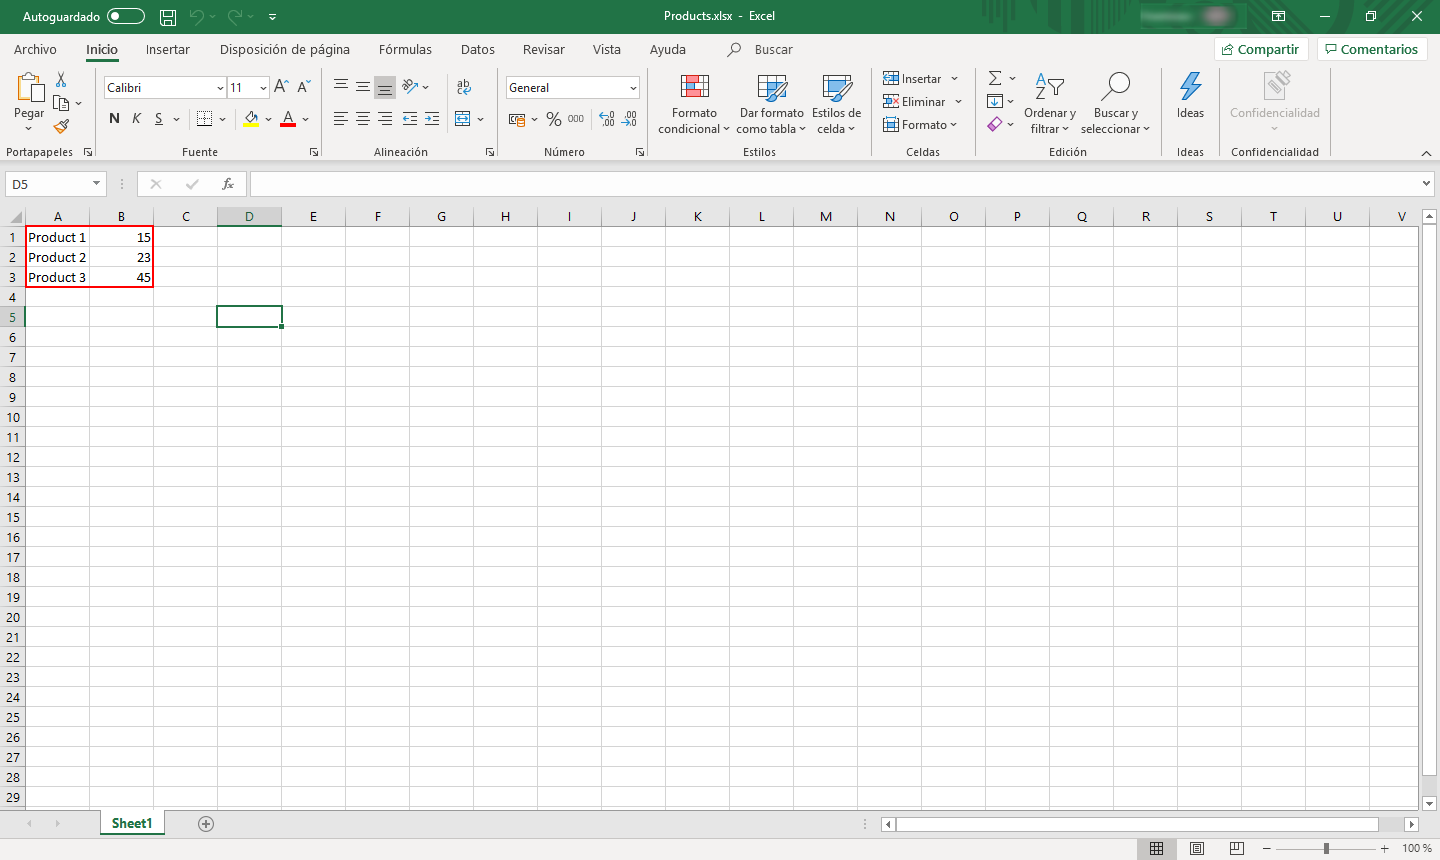This screenshot has width=1440, height=860.
Task: Click the zoom slider handle
Action: pos(1326,848)
